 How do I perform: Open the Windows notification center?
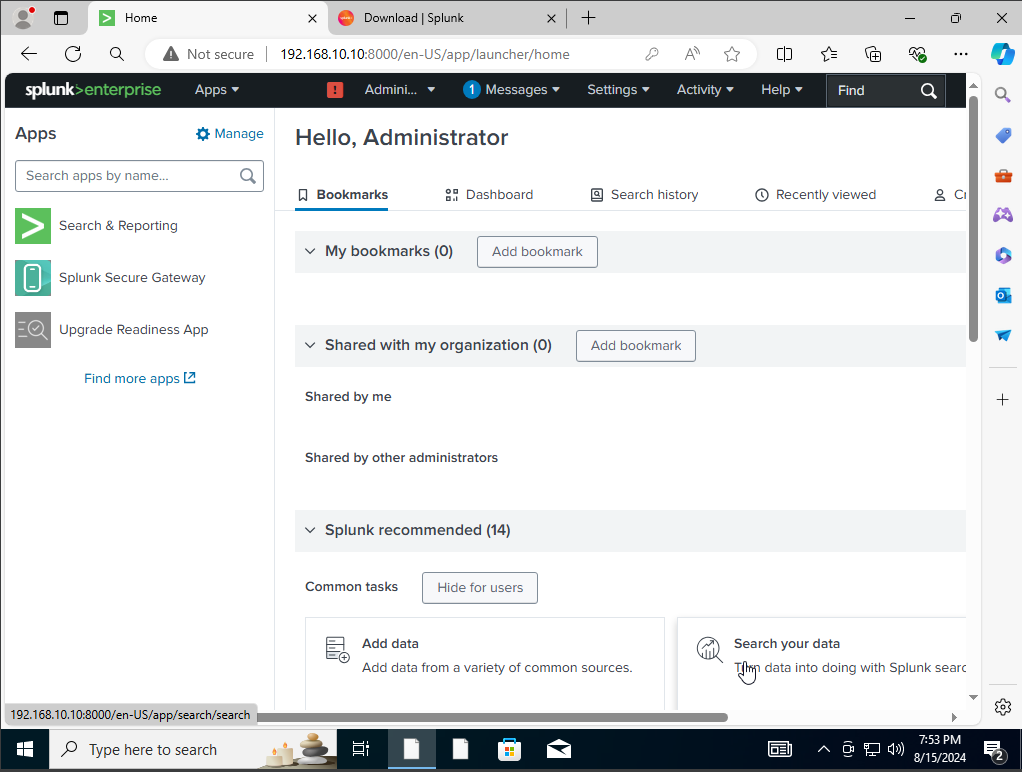[x=995, y=750]
